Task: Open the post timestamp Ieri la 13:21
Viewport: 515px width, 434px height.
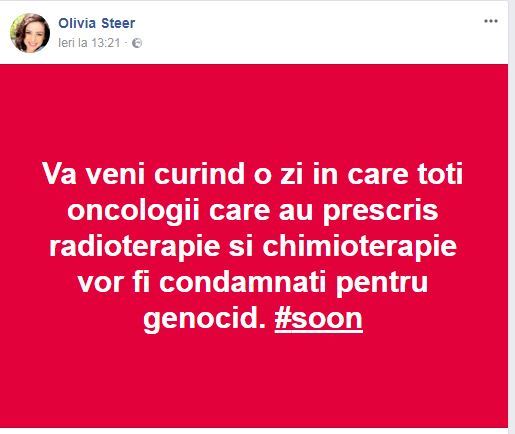Action: 89,43
